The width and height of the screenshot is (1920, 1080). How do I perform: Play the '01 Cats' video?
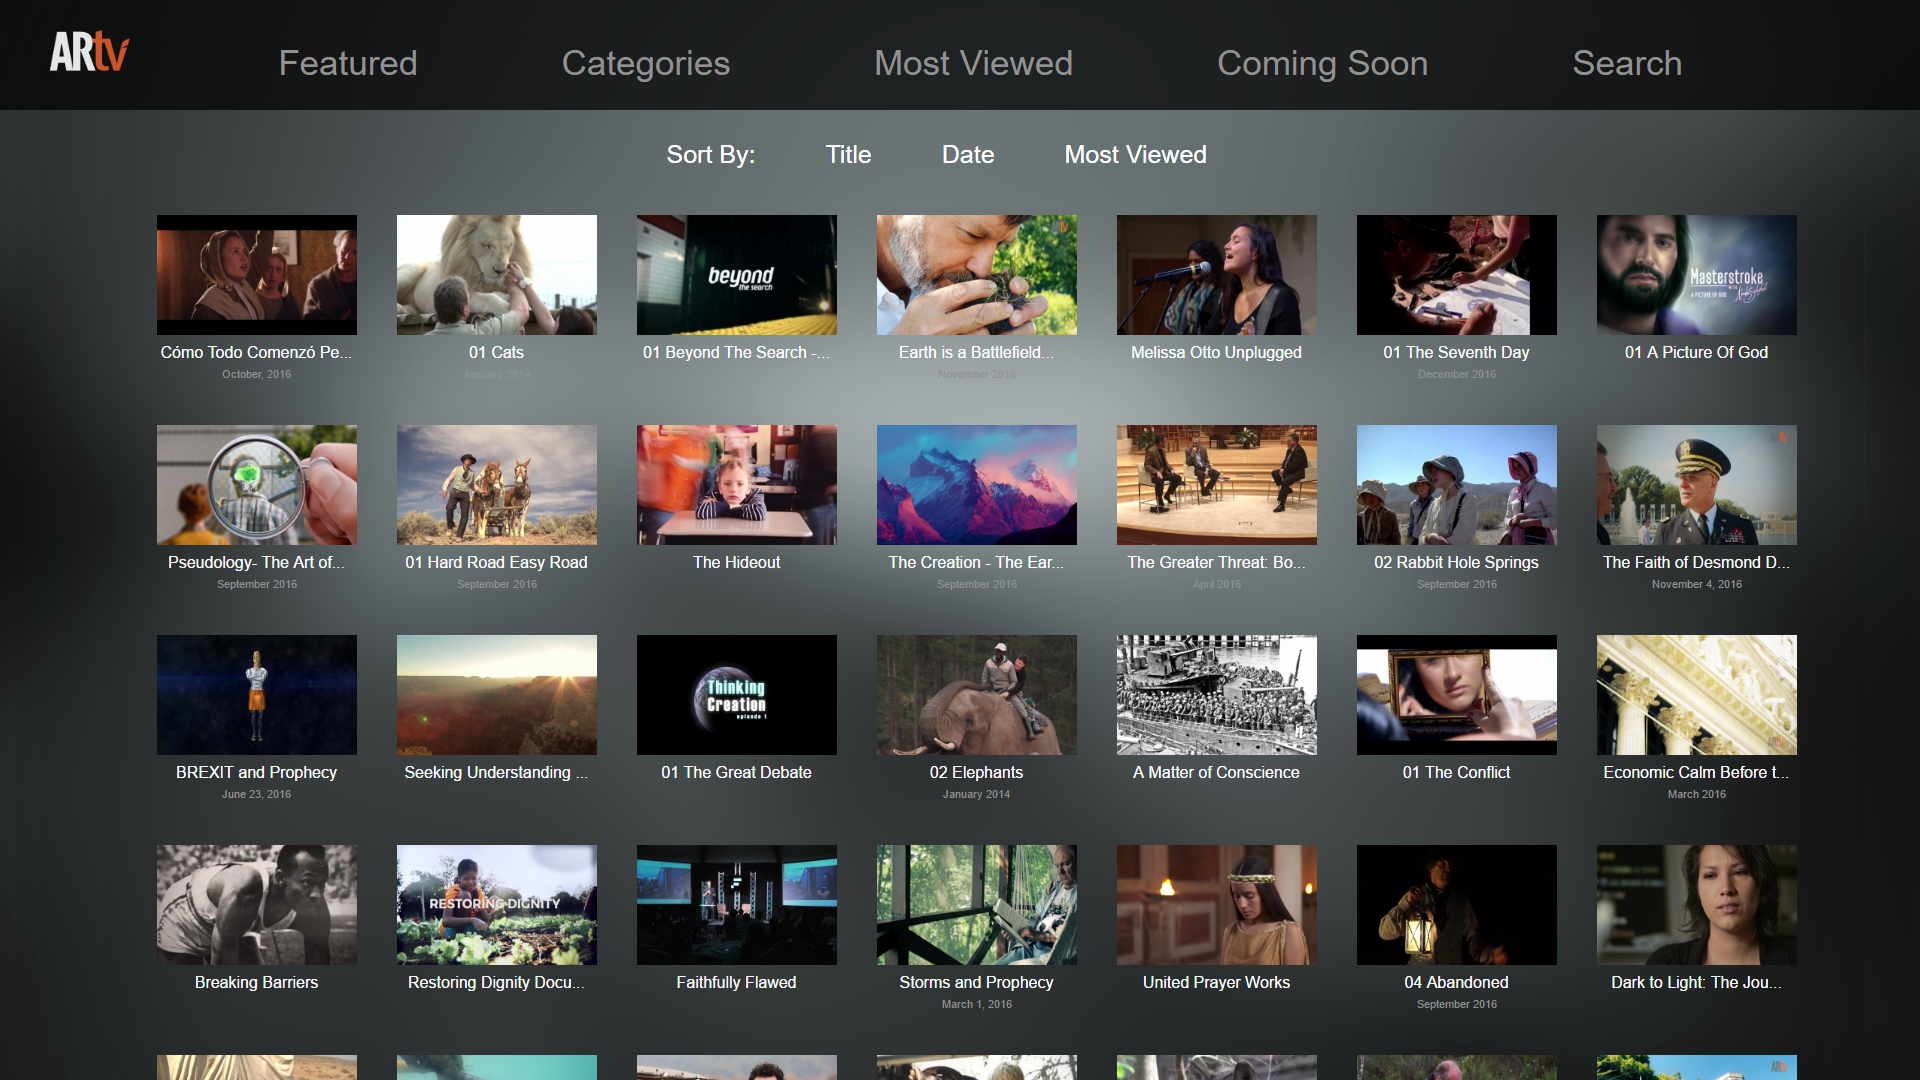click(496, 274)
